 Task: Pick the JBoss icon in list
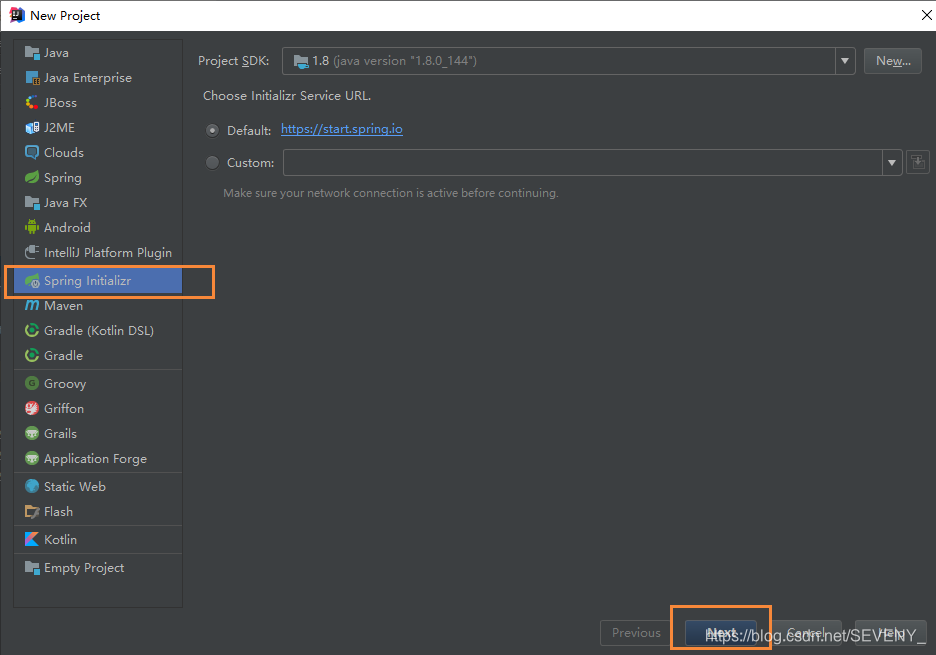pyautogui.click(x=32, y=103)
